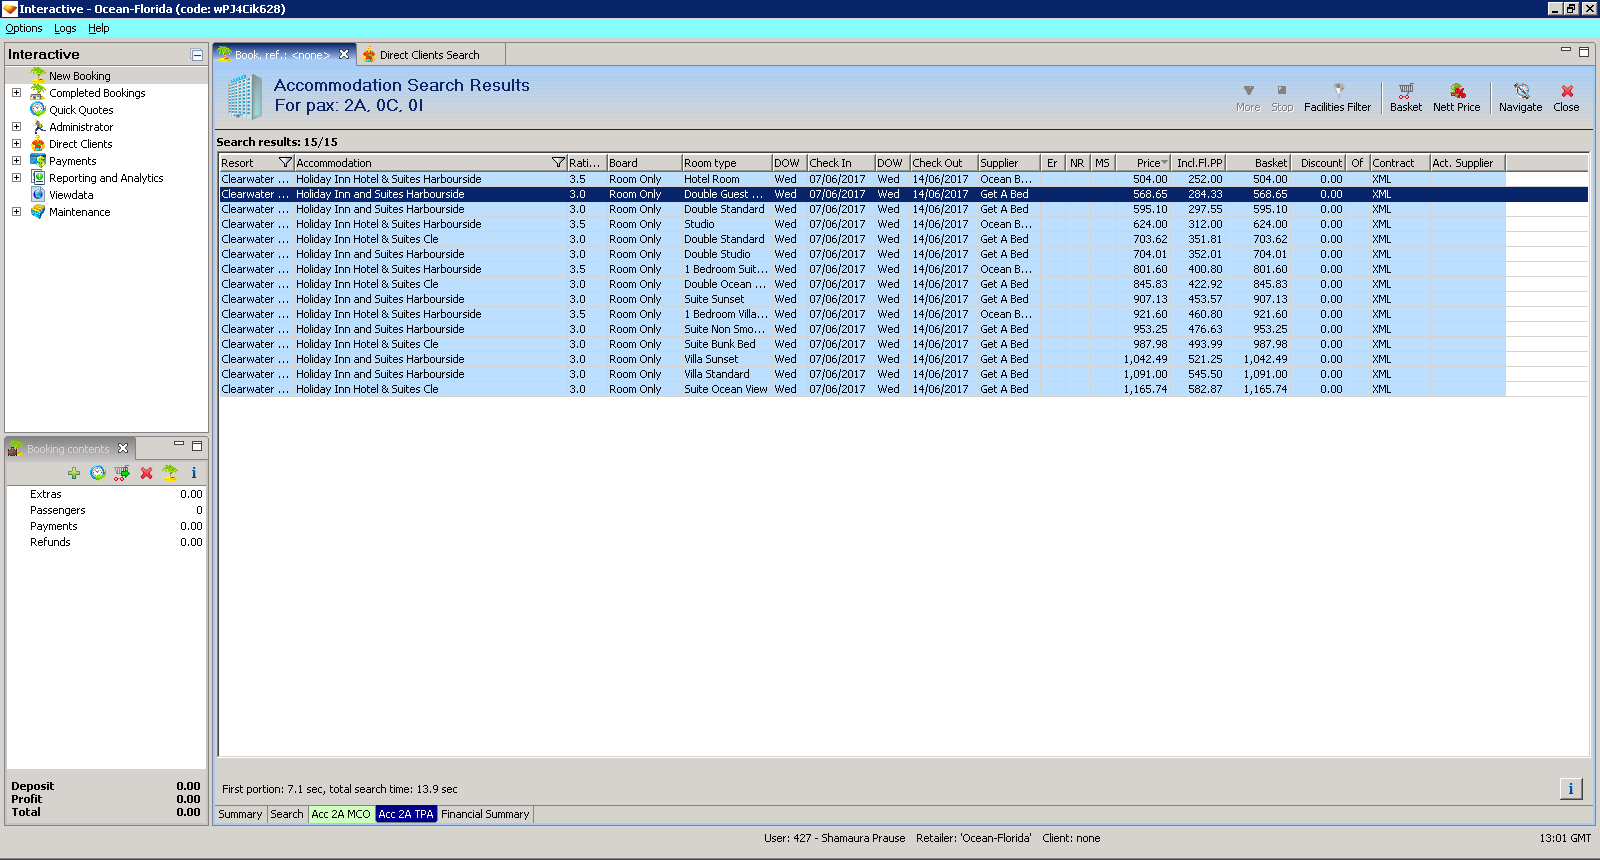This screenshot has width=1600, height=860.
Task: Sort by the Board column header
Action: pyautogui.click(x=644, y=163)
